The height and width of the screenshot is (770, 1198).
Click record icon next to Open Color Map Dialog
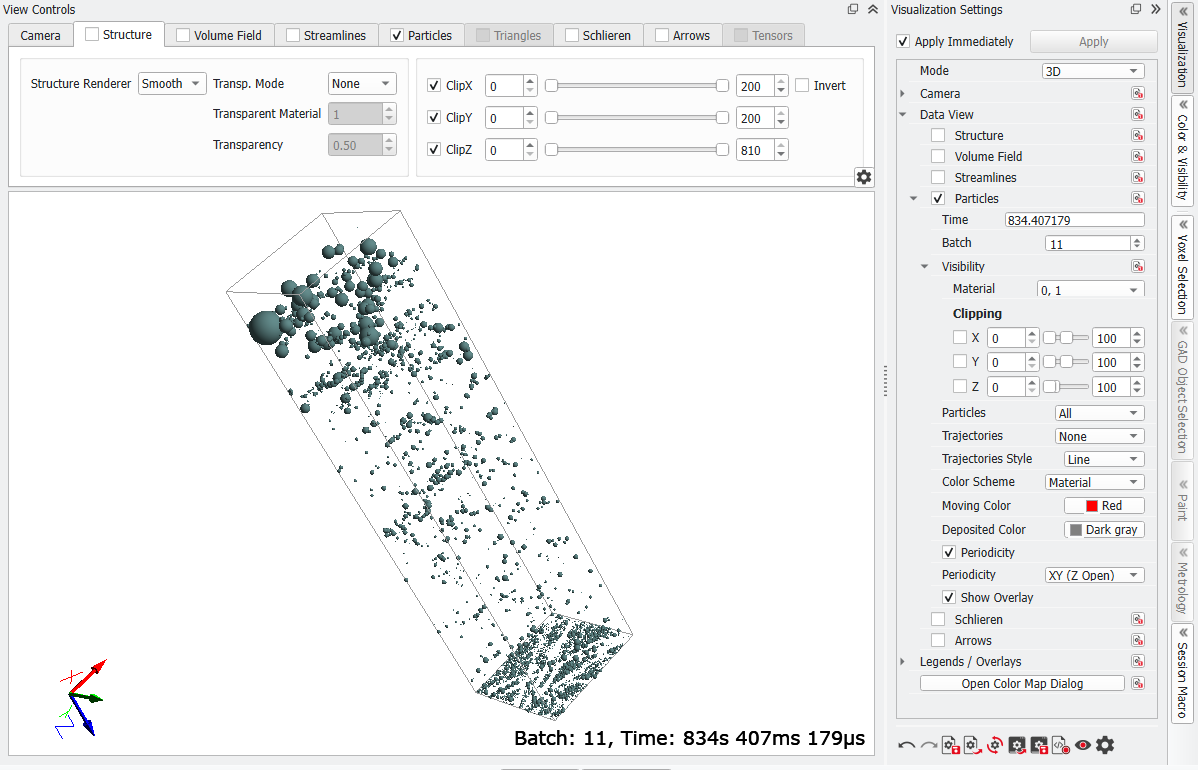click(x=1138, y=684)
